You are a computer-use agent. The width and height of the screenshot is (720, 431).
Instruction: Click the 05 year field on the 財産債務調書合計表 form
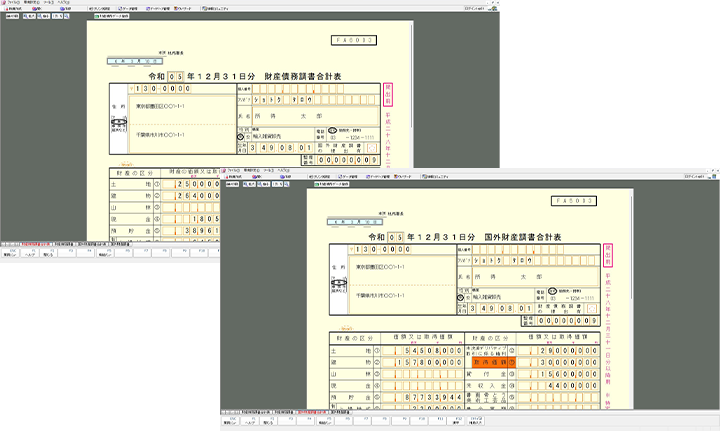177,76
